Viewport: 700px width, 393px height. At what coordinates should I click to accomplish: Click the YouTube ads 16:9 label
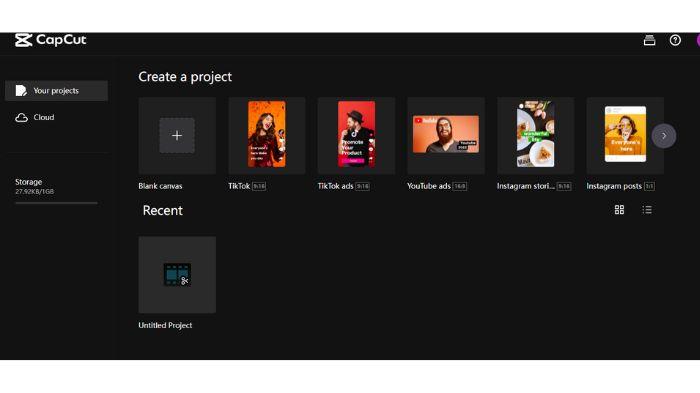click(437, 186)
